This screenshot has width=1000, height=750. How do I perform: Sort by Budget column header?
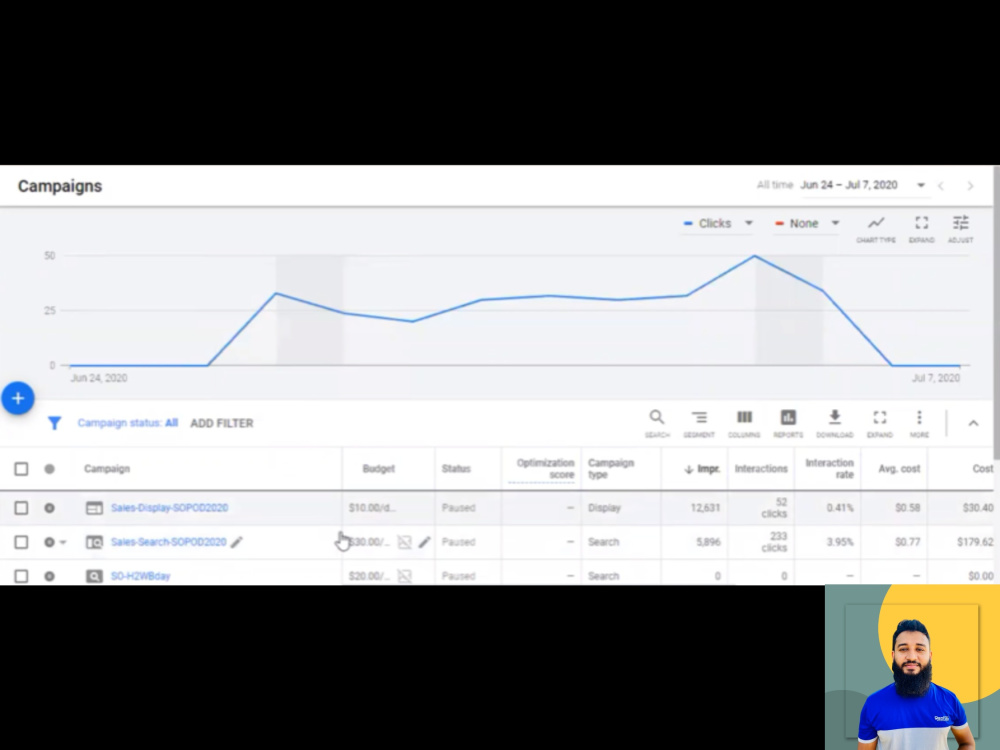pos(379,469)
